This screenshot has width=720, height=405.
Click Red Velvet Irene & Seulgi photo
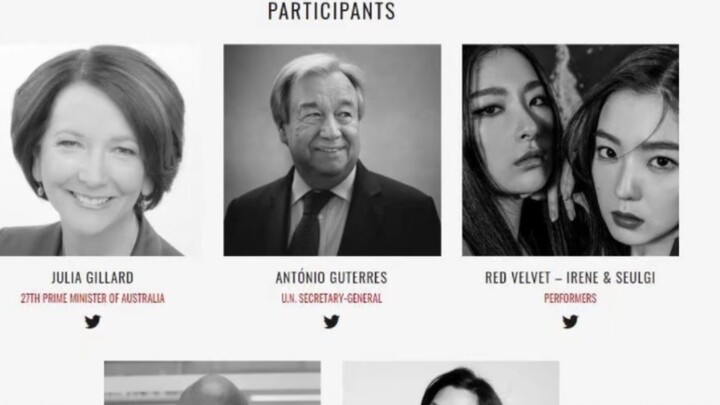[570, 150]
